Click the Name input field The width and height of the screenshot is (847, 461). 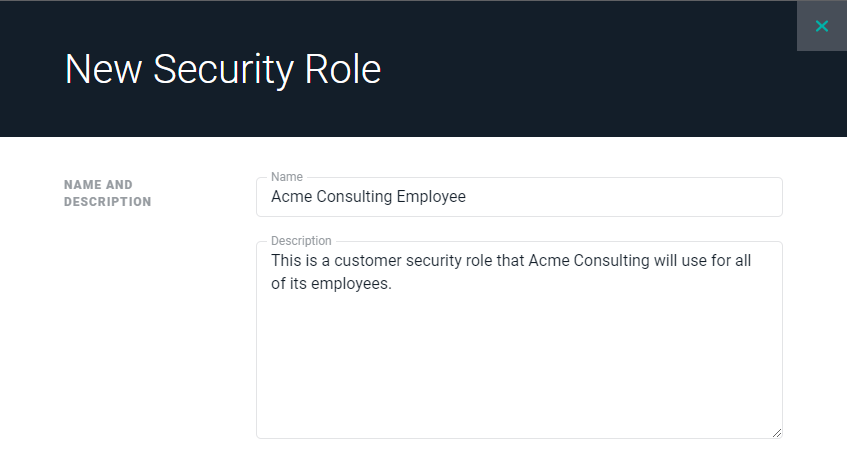[519, 197]
